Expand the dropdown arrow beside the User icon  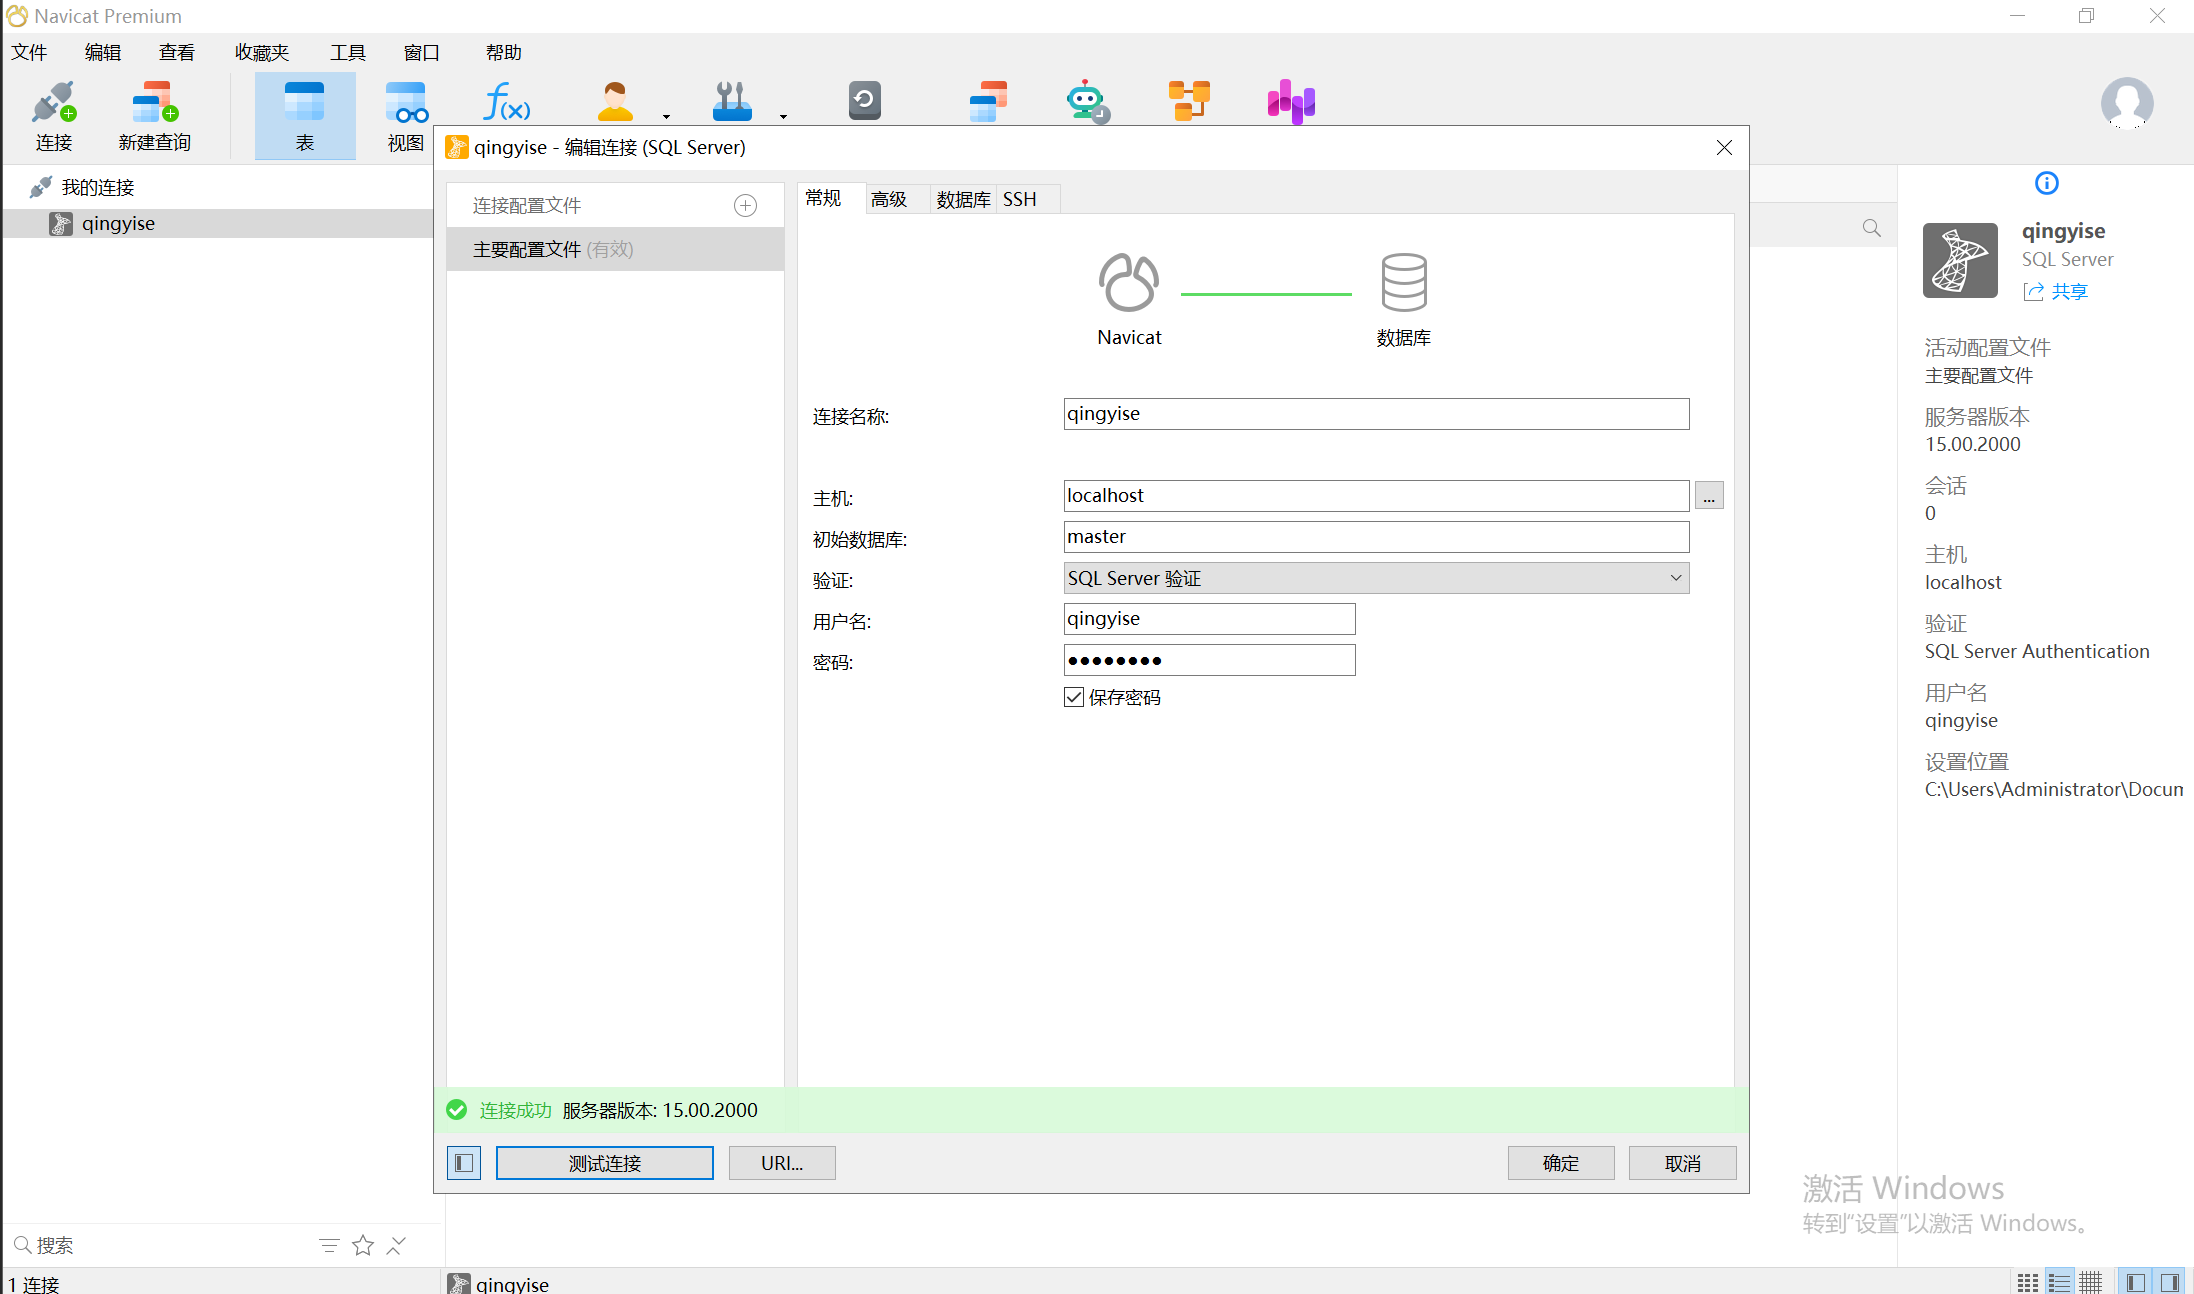(x=666, y=116)
